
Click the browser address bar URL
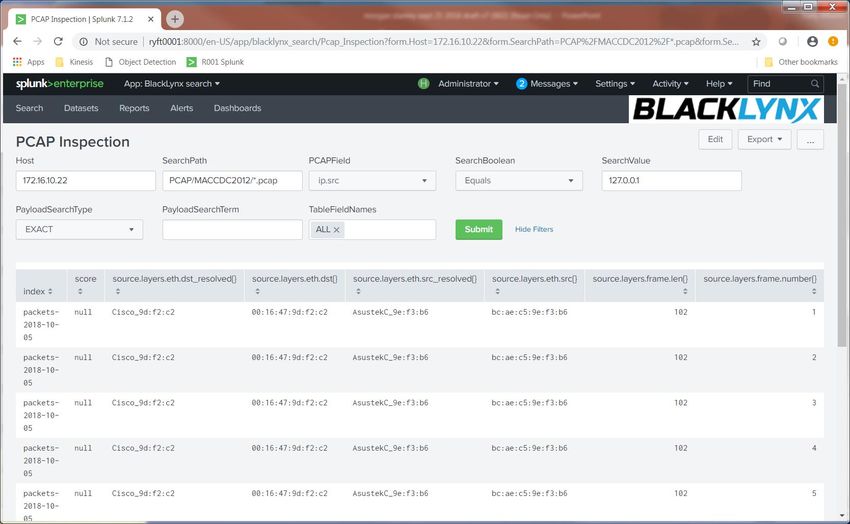443,42
